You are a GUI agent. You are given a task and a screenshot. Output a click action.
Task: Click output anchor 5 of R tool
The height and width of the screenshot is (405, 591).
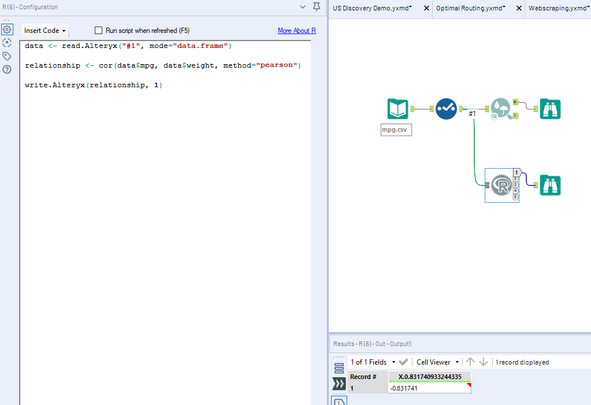(516, 197)
